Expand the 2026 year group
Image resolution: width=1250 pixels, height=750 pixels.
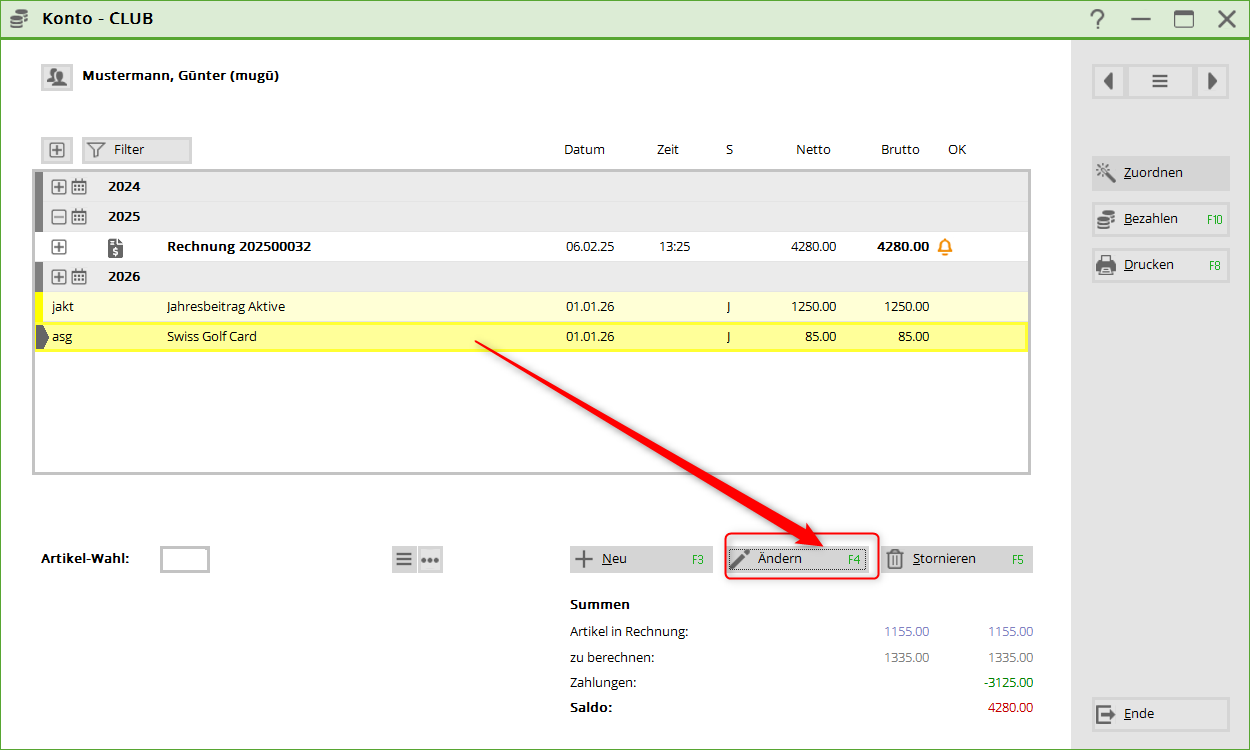click(x=59, y=277)
